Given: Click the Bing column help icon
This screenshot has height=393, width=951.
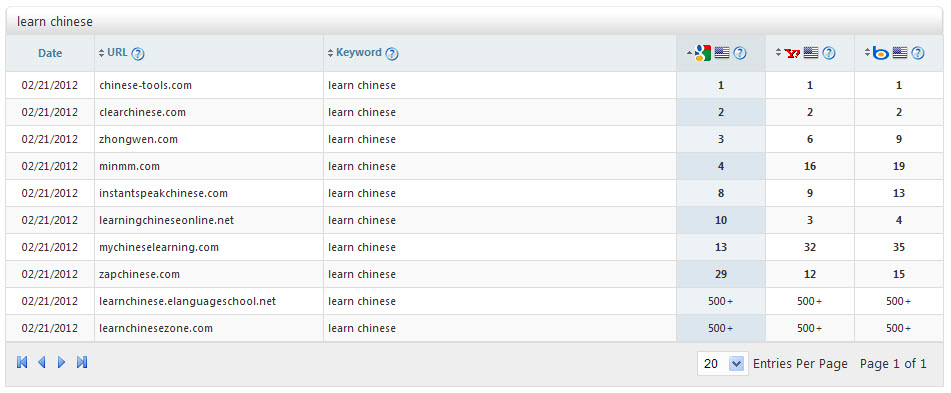Looking at the screenshot, I should coord(918,53).
